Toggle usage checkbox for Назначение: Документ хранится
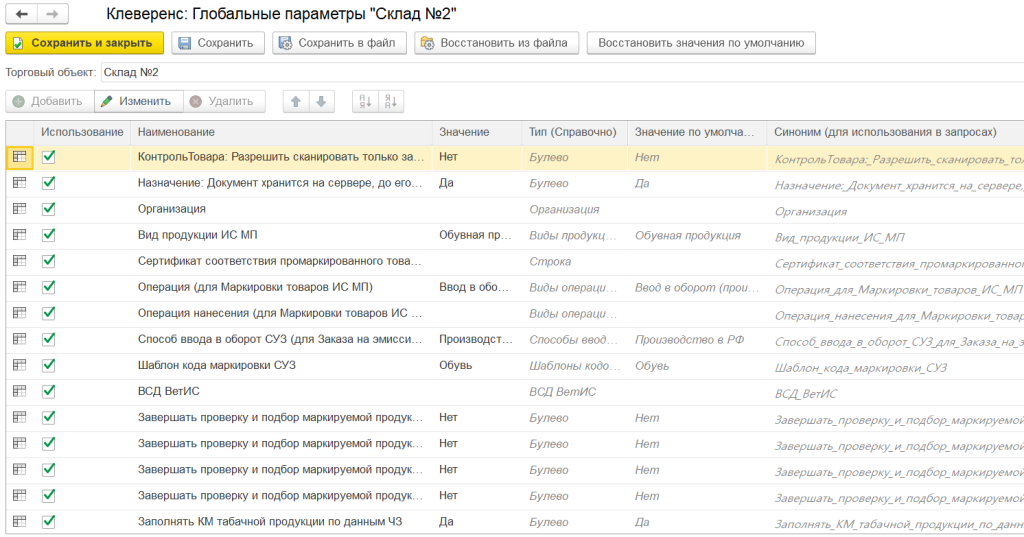 (x=48, y=183)
